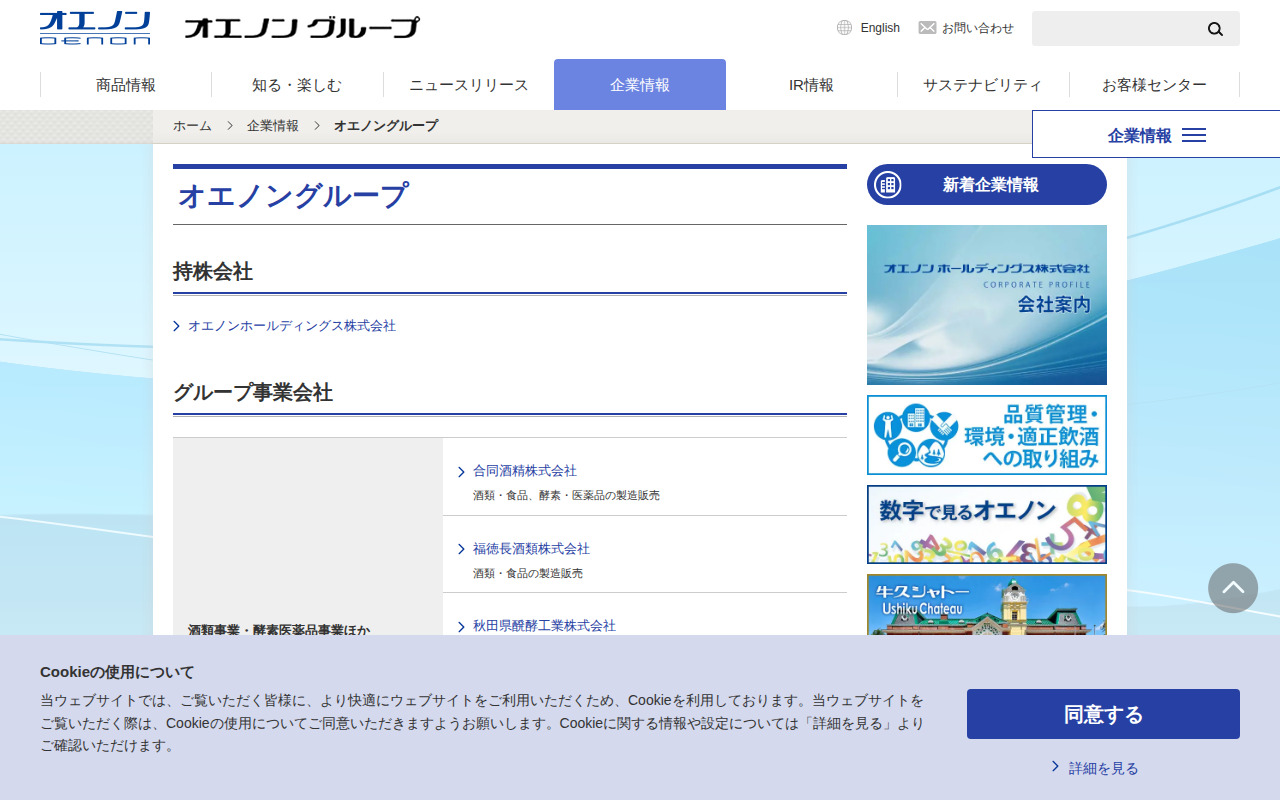Image resolution: width=1280 pixels, height=800 pixels.
Task: Click the scroll-to-top arrow button
Action: click(x=1233, y=589)
